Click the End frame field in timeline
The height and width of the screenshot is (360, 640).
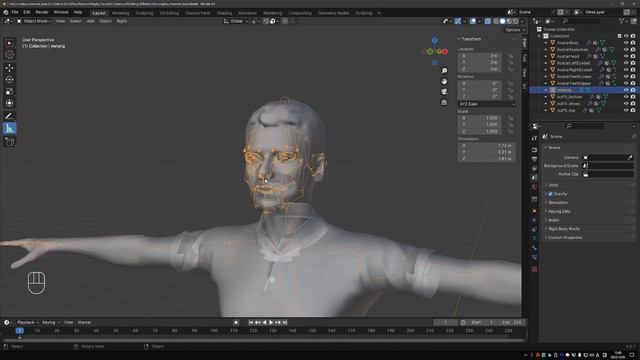[512, 322]
